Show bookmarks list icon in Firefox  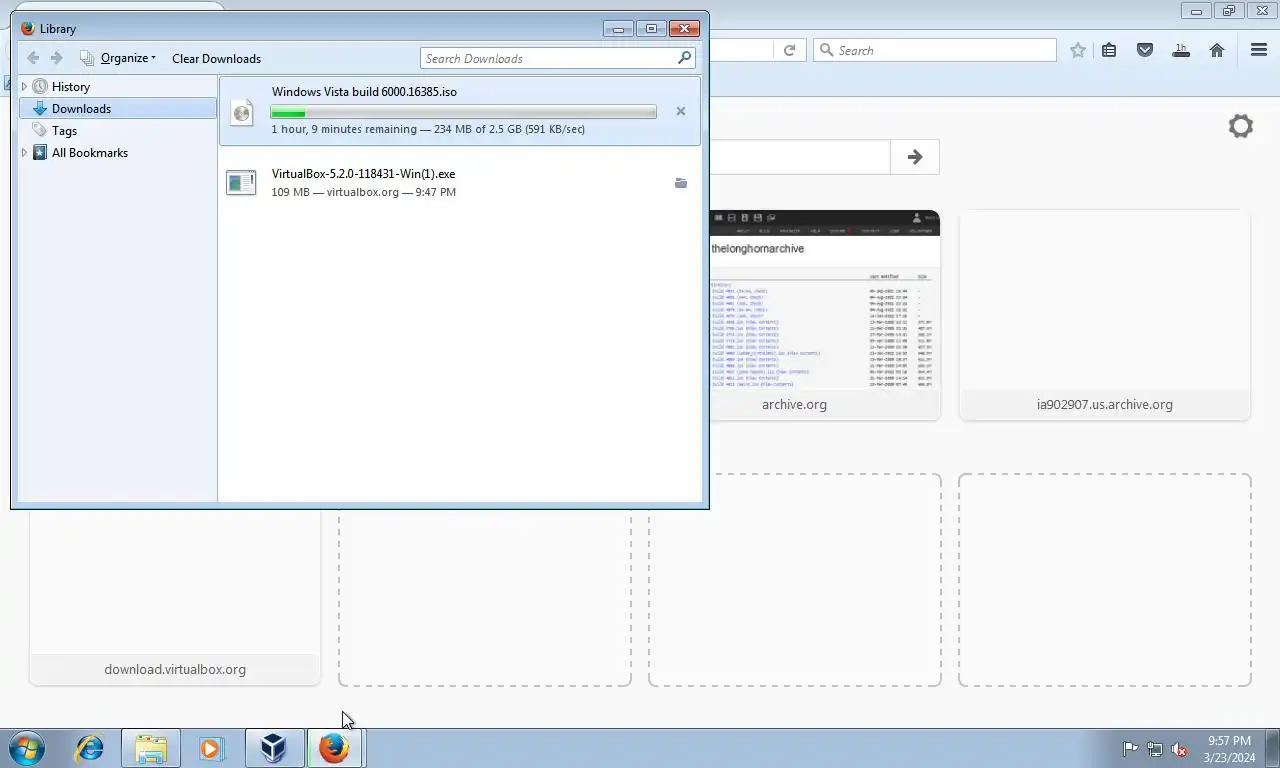point(1109,50)
